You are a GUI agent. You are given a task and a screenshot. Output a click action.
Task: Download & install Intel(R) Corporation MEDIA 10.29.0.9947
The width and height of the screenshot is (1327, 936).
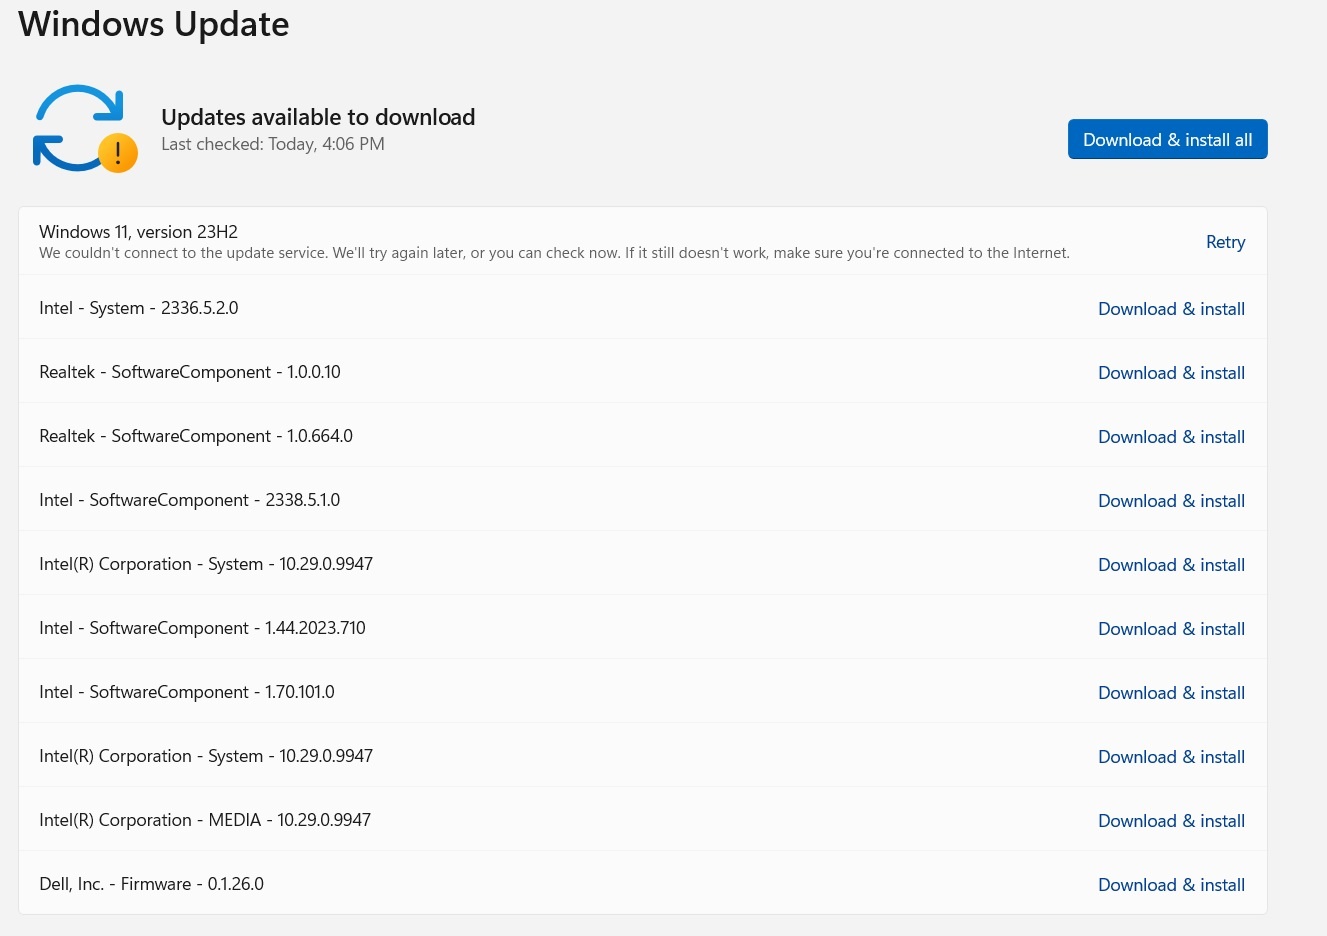coord(1171,821)
